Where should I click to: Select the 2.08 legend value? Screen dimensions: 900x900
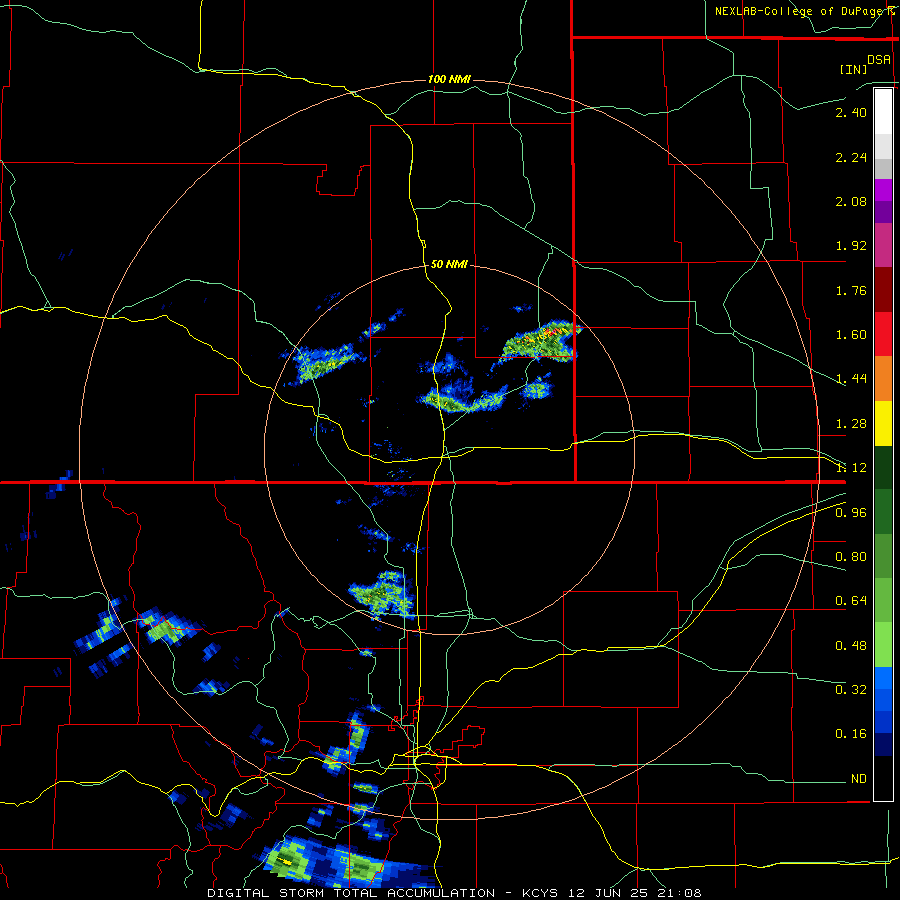click(x=851, y=201)
